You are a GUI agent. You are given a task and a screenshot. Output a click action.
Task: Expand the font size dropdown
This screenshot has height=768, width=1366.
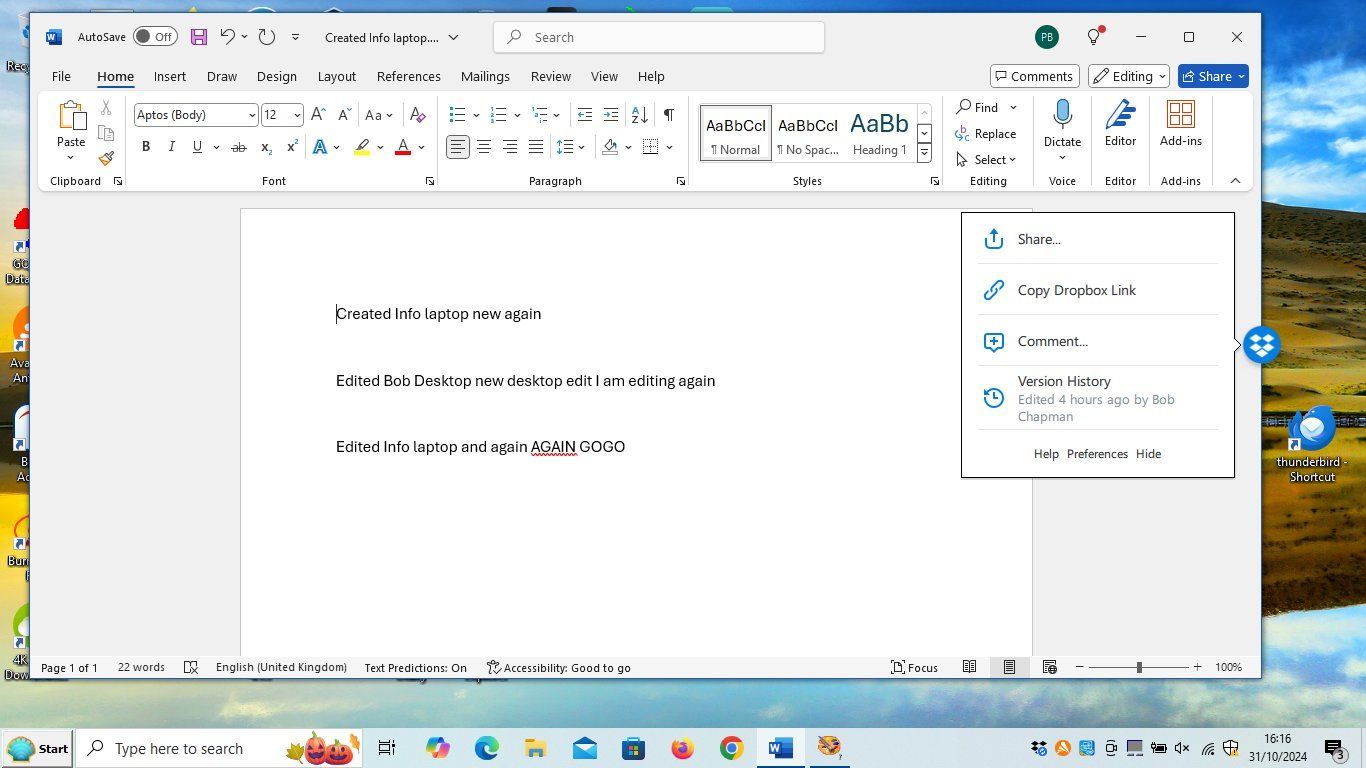pos(297,115)
